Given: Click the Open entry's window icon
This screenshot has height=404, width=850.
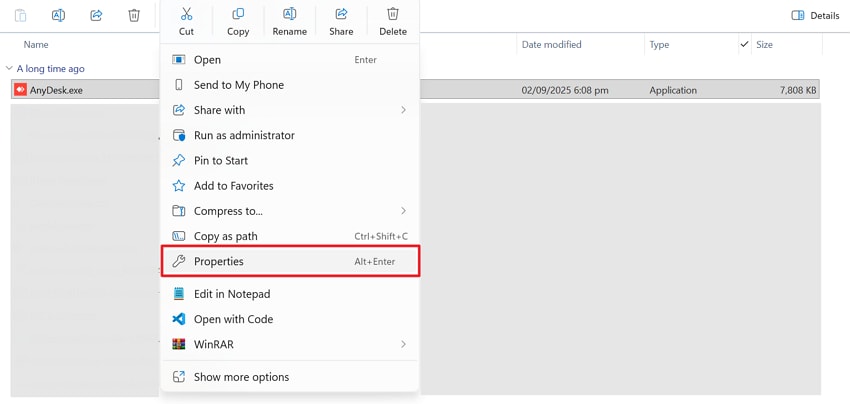Looking at the screenshot, I should 178,60.
